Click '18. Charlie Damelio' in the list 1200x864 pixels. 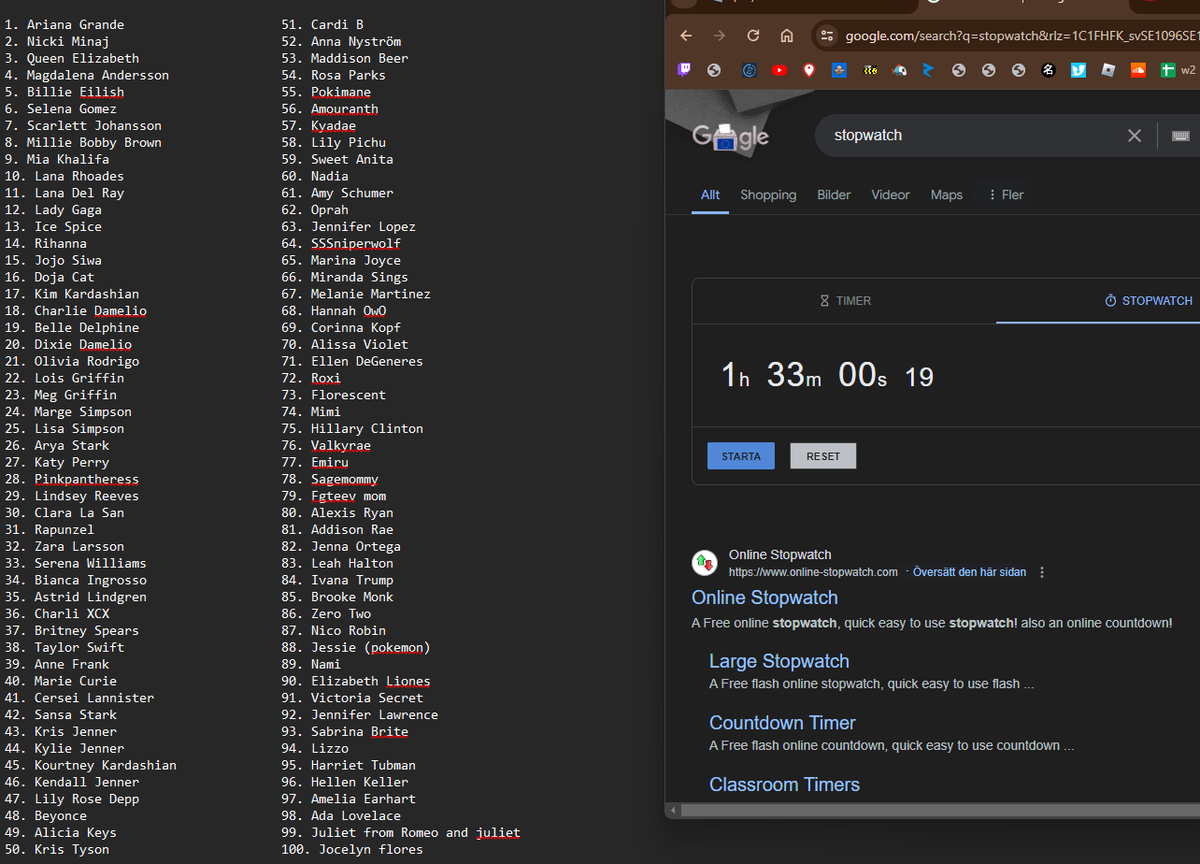[x=75, y=311]
